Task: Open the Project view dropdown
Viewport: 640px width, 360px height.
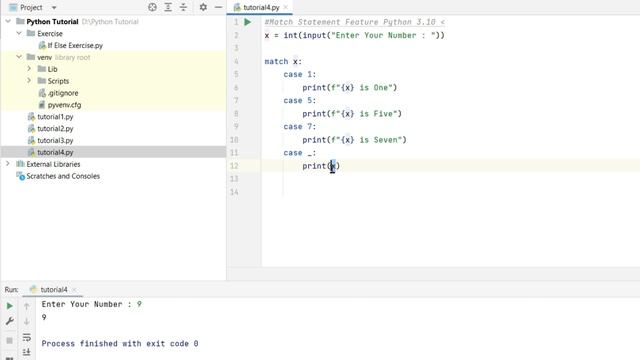Action: tap(54, 8)
